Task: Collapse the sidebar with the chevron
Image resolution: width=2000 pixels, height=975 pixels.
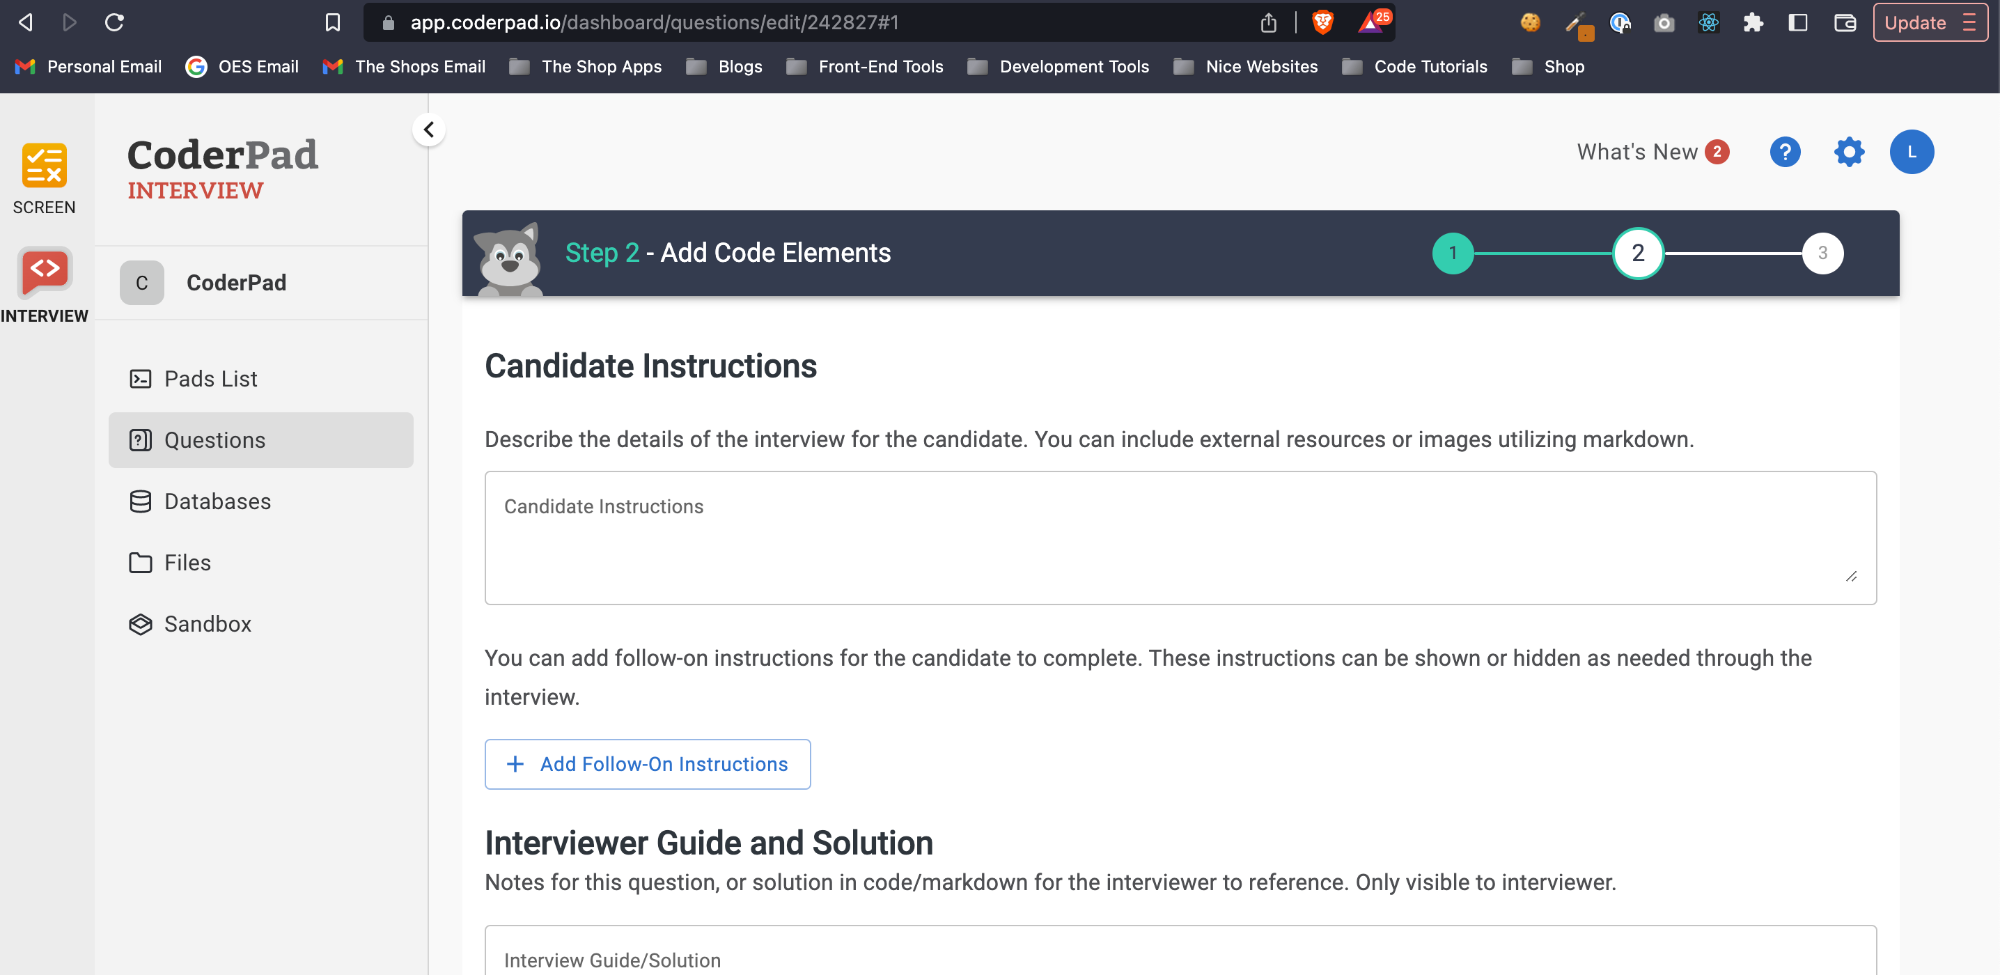Action: [429, 129]
